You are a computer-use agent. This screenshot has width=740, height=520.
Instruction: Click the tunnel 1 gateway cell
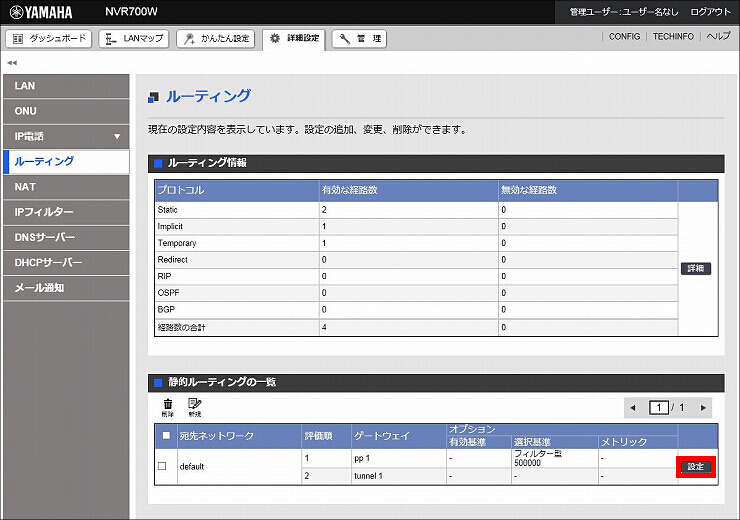[x=399, y=476]
